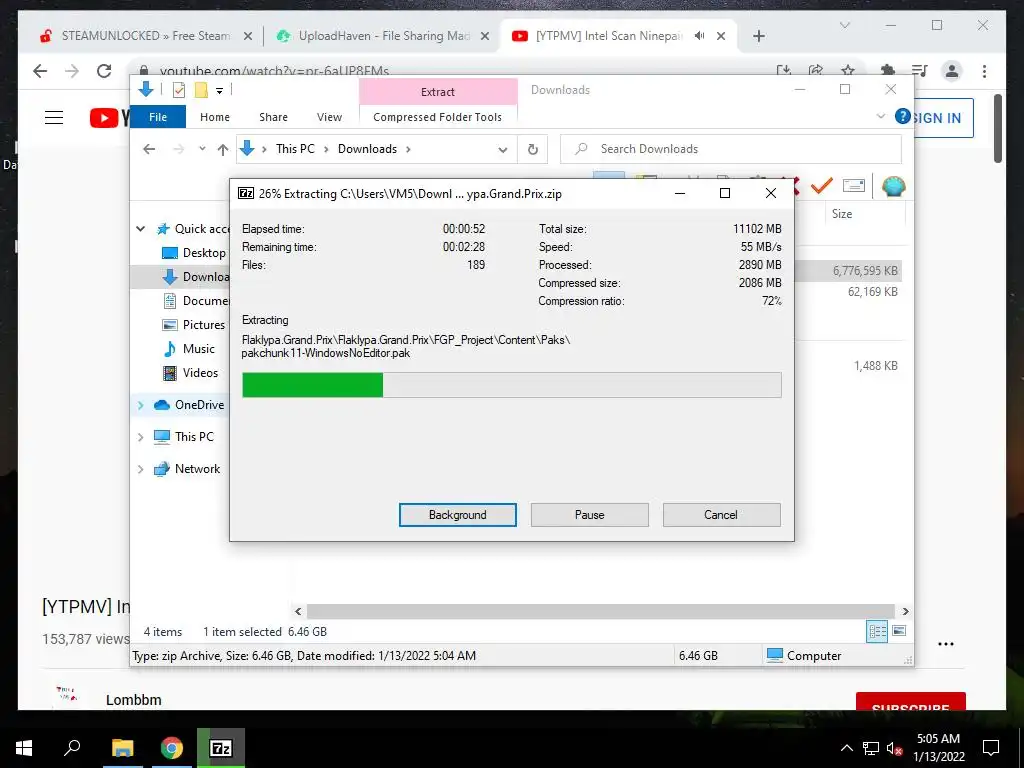Open the Compressed Folder Tools tab
The image size is (1024, 768).
(x=438, y=117)
